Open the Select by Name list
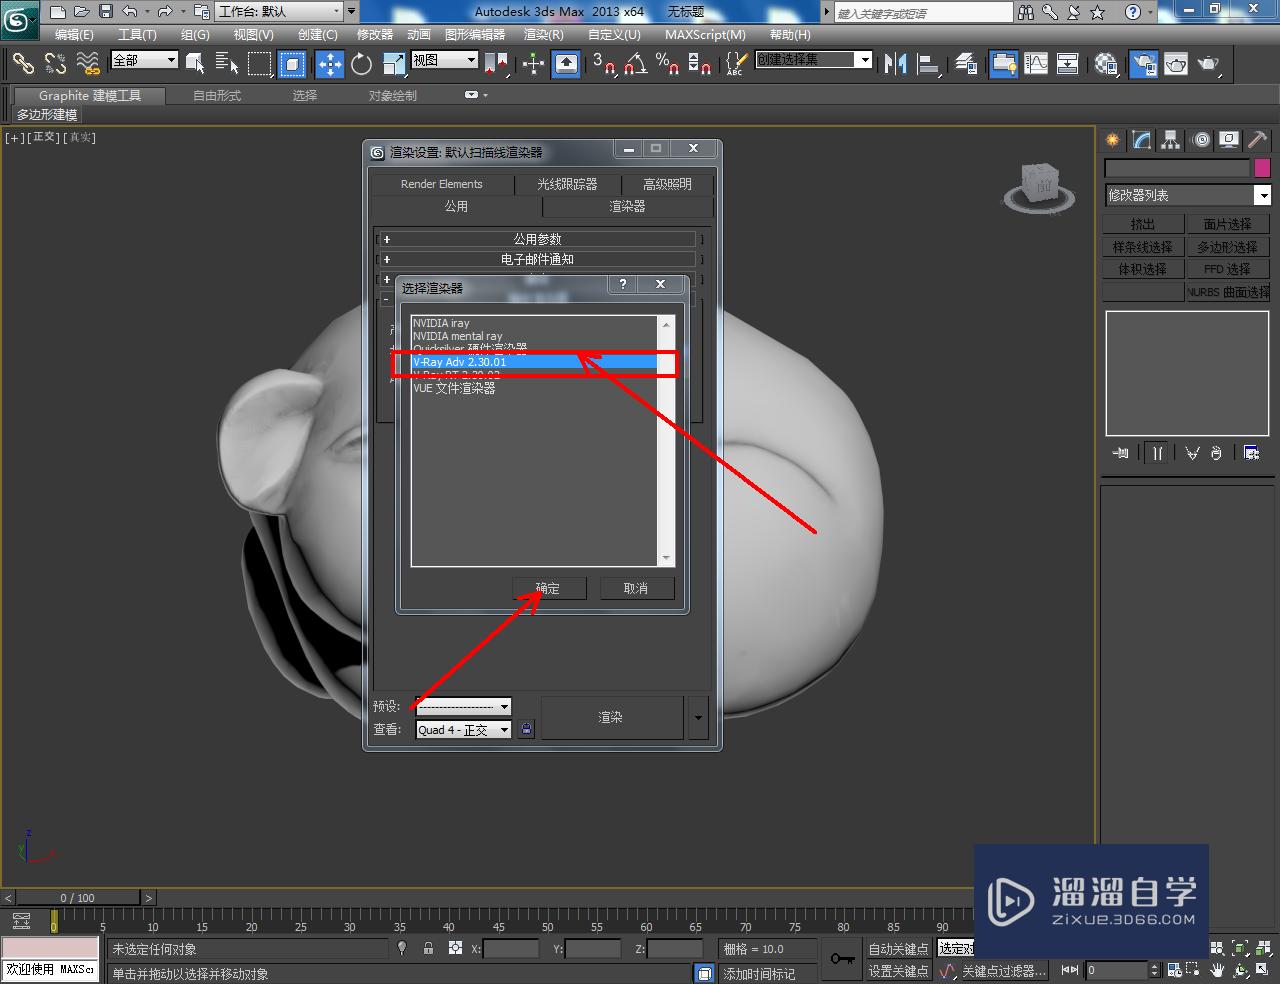 [227, 64]
